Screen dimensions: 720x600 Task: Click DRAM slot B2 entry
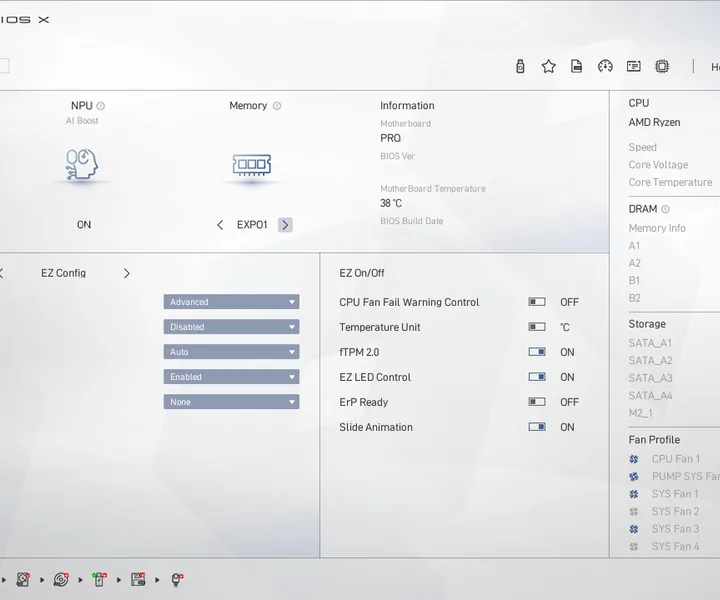[635, 298]
